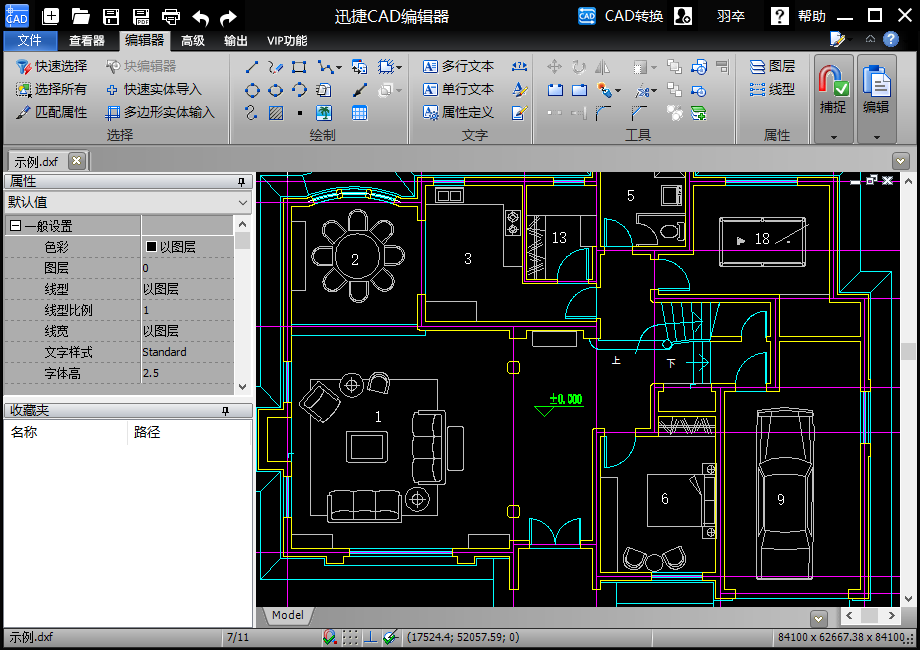Toggle ortho mode in status bar
The image size is (920, 650).
coord(370,637)
